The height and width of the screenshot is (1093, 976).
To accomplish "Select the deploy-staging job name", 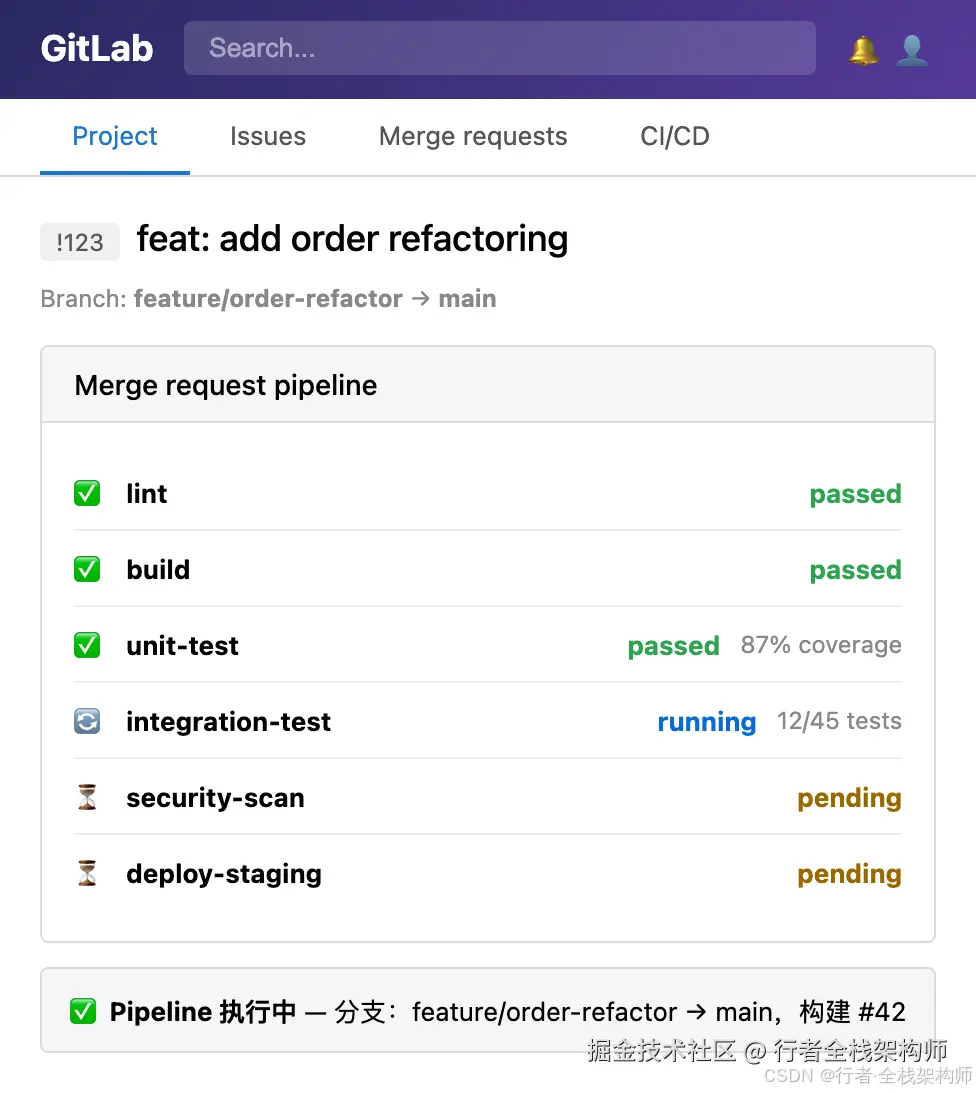I will [x=224, y=873].
